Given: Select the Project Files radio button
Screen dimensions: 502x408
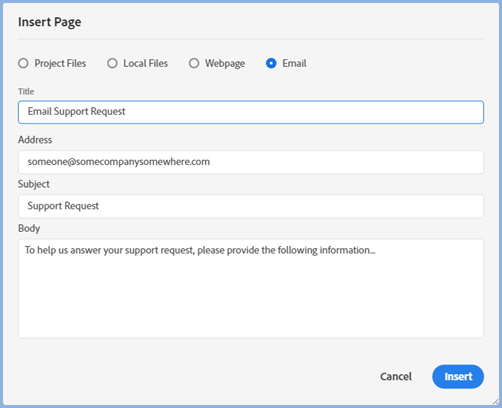Looking at the screenshot, I should 23,63.
